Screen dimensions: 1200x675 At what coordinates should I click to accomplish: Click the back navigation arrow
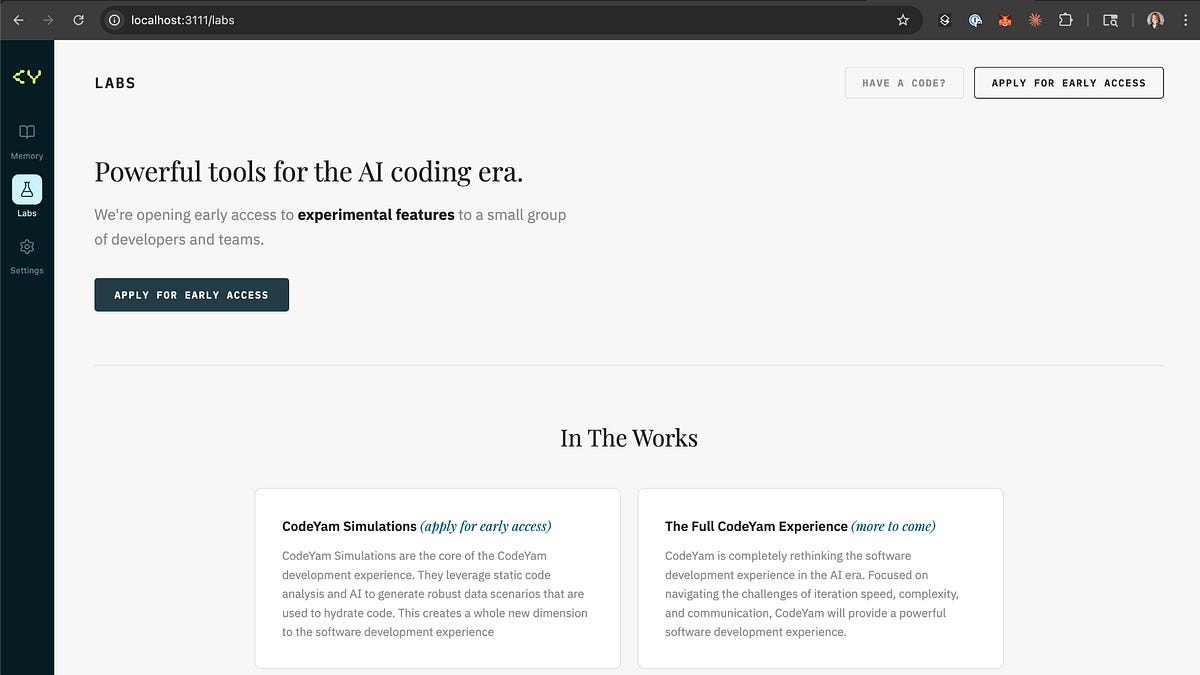pos(18,19)
